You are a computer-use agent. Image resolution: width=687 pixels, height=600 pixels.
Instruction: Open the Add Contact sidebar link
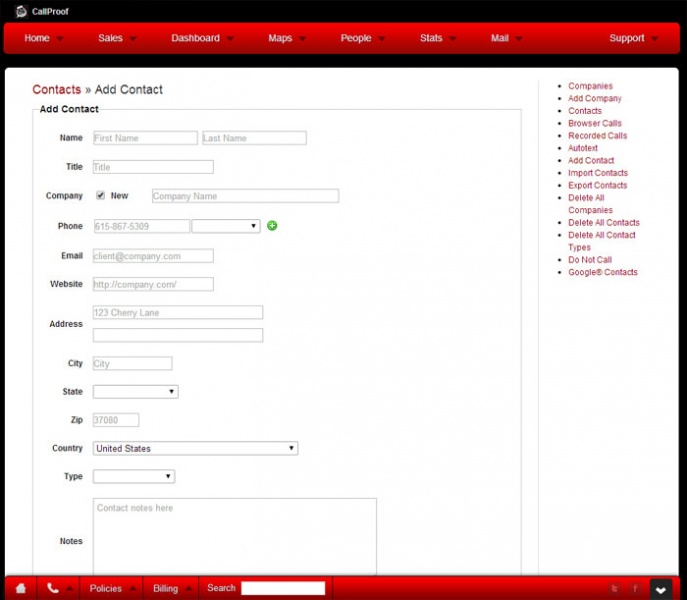pyautogui.click(x=591, y=160)
